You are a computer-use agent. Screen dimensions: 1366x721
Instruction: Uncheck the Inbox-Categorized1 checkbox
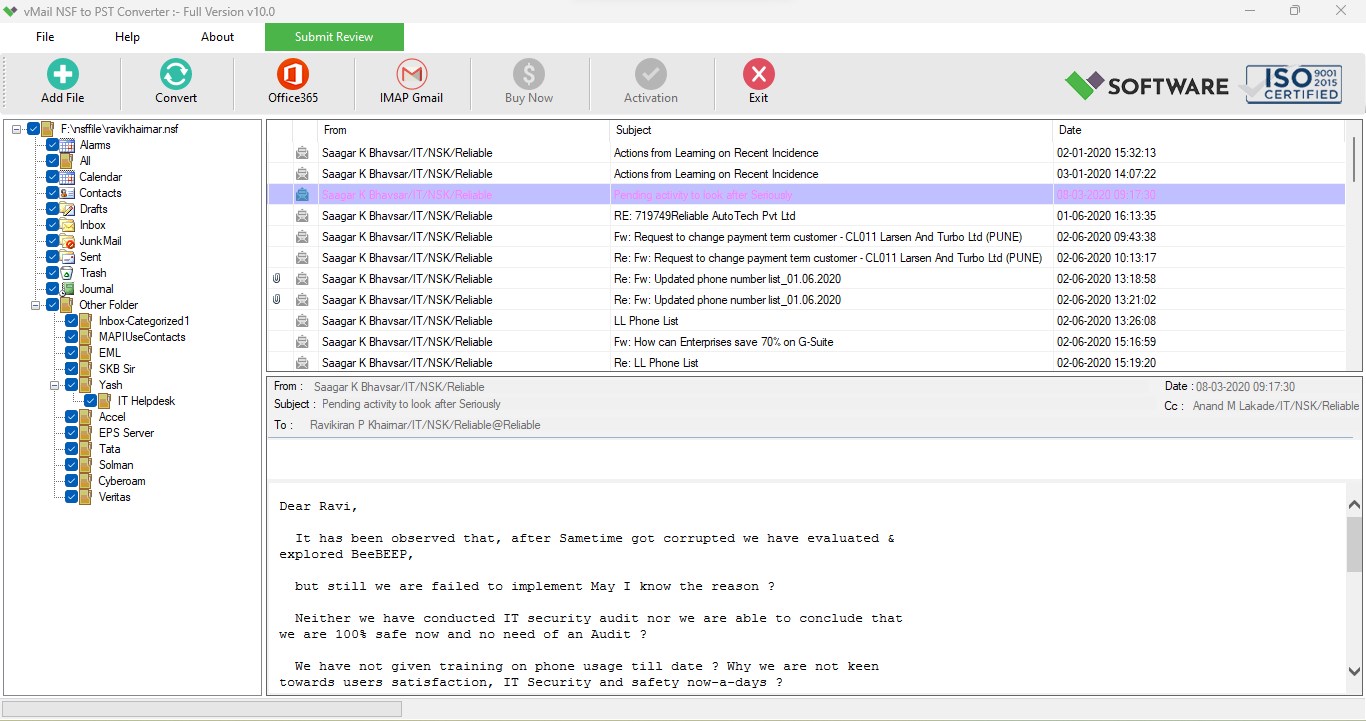(x=72, y=321)
